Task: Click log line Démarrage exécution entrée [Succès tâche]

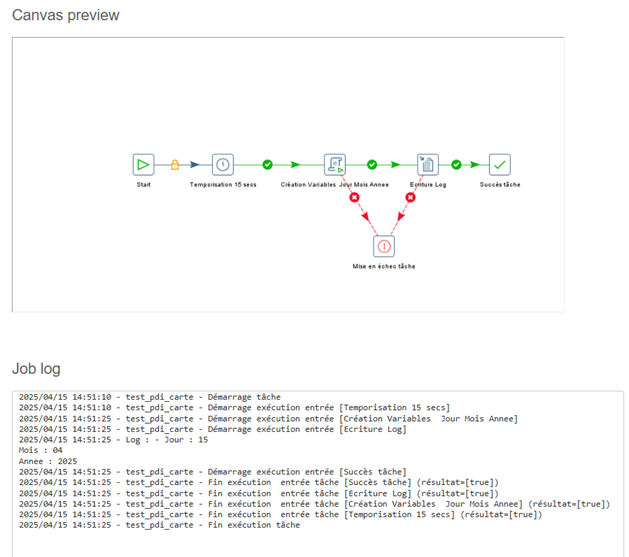Action: point(213,472)
